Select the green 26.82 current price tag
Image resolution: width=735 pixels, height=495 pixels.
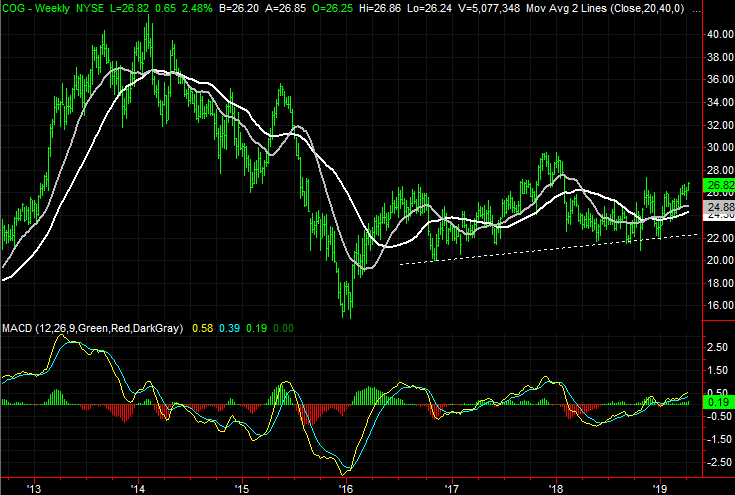coord(715,185)
